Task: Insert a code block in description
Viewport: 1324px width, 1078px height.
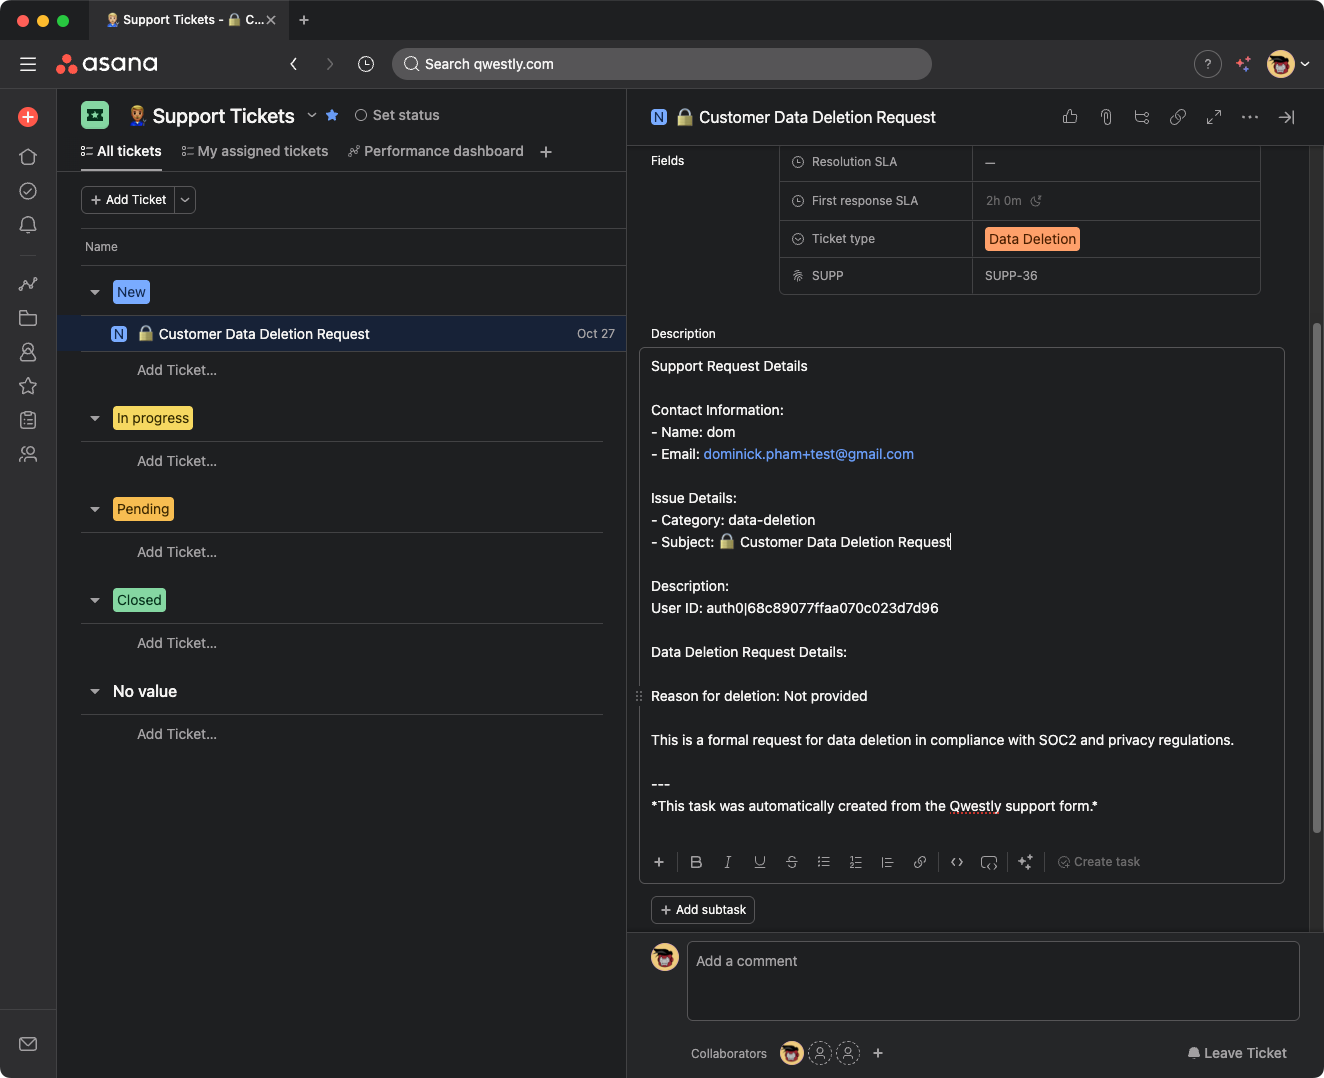Action: [x=989, y=862]
